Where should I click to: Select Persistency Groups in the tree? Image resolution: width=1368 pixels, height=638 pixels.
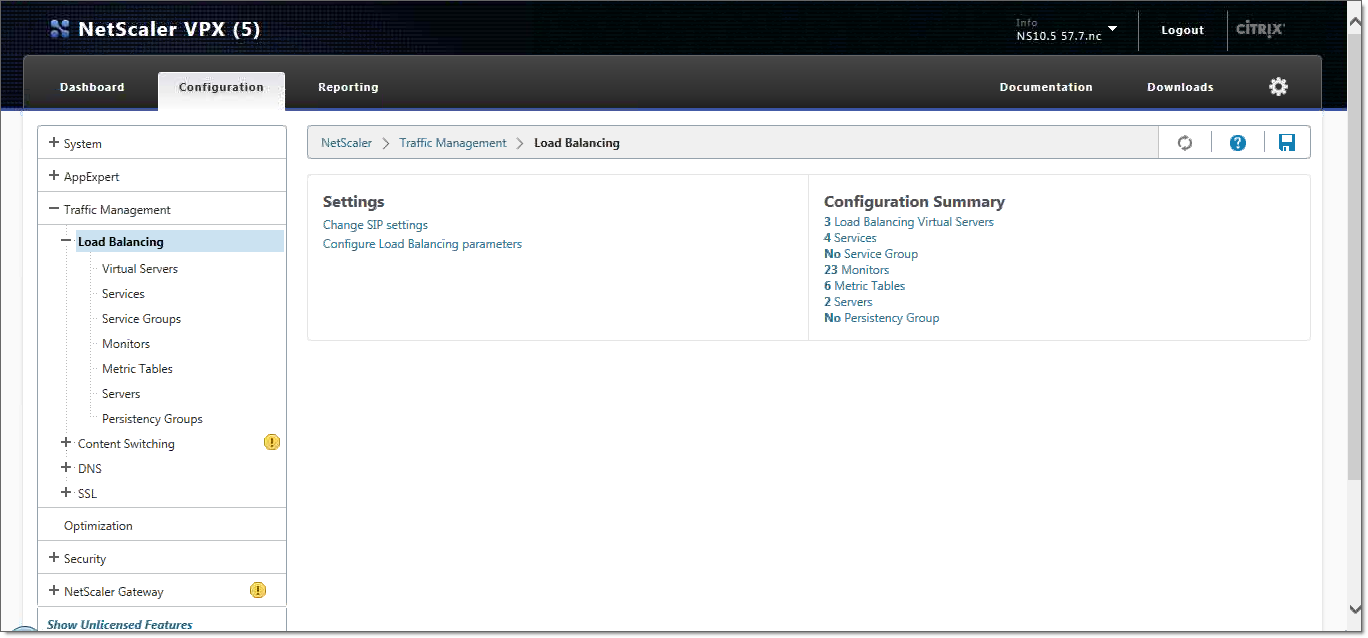[x=152, y=419]
